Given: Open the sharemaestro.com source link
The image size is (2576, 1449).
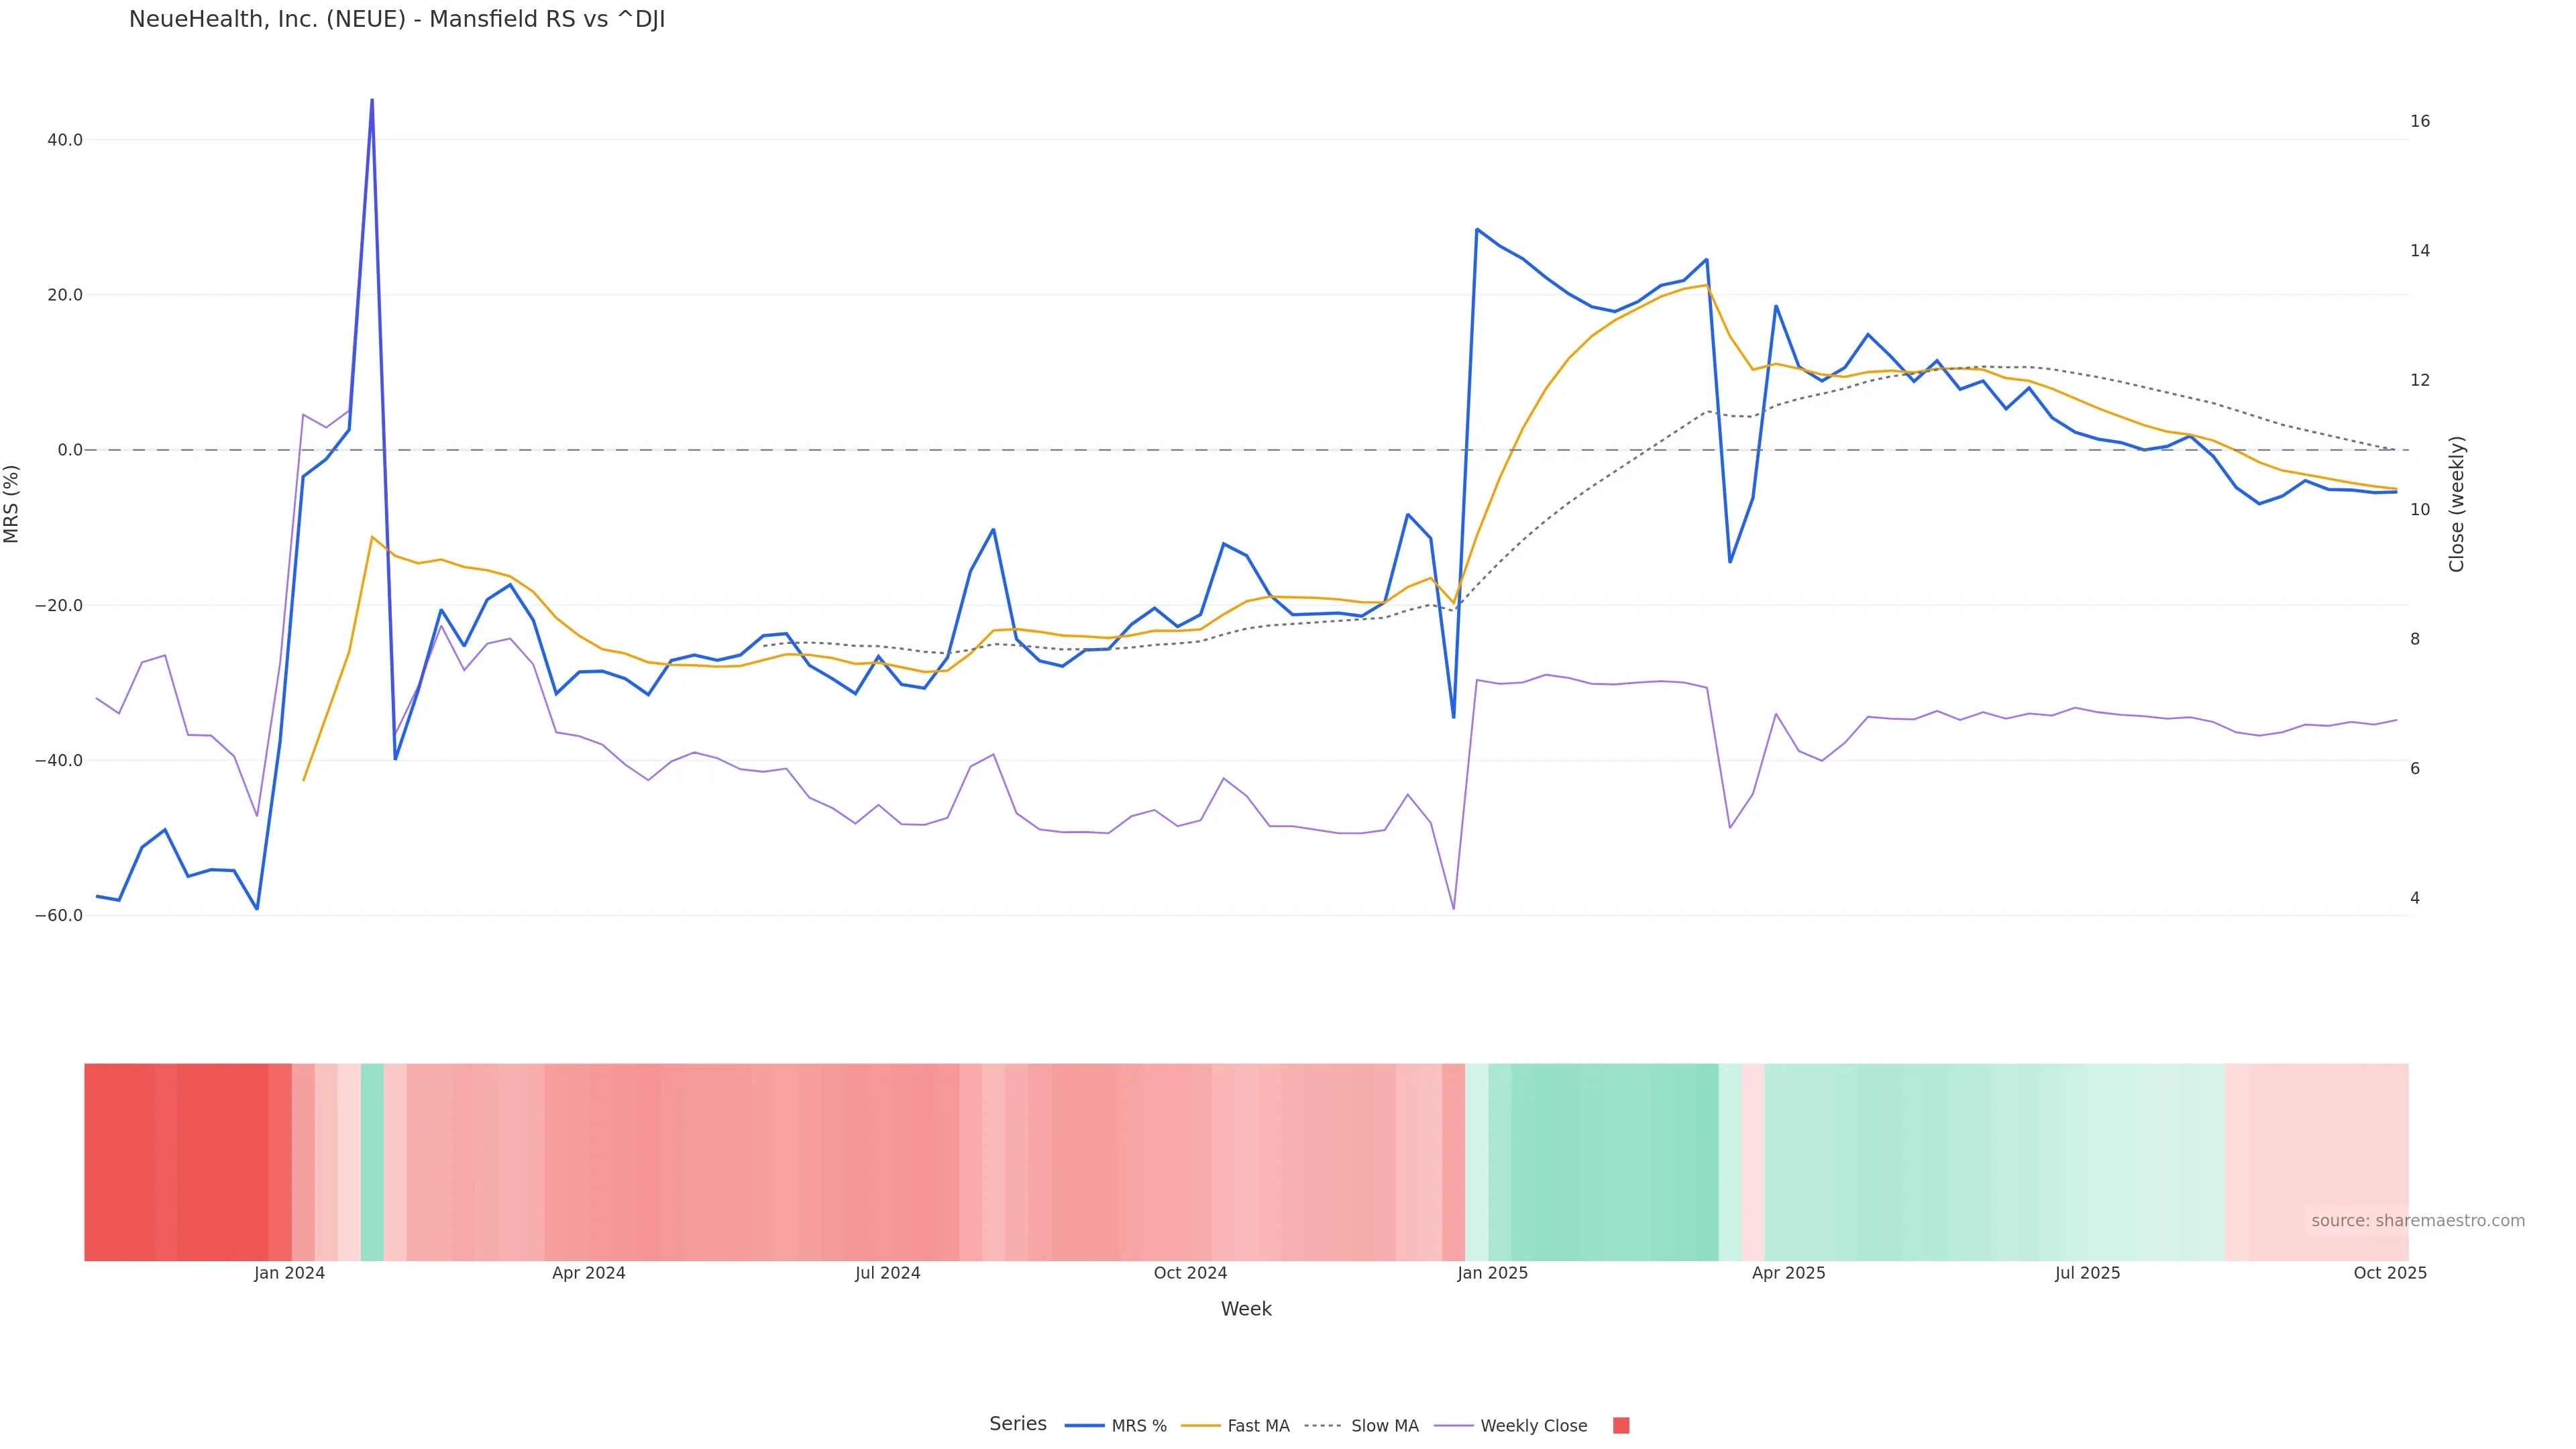Looking at the screenshot, I should coord(2417,1221).
